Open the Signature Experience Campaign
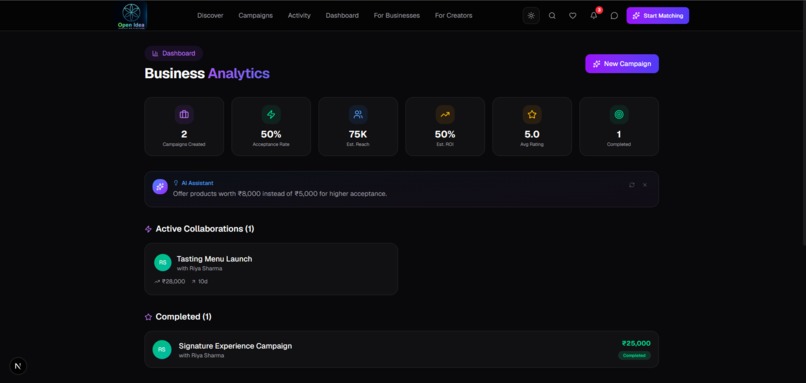This screenshot has height=383, width=806. [x=401, y=350]
